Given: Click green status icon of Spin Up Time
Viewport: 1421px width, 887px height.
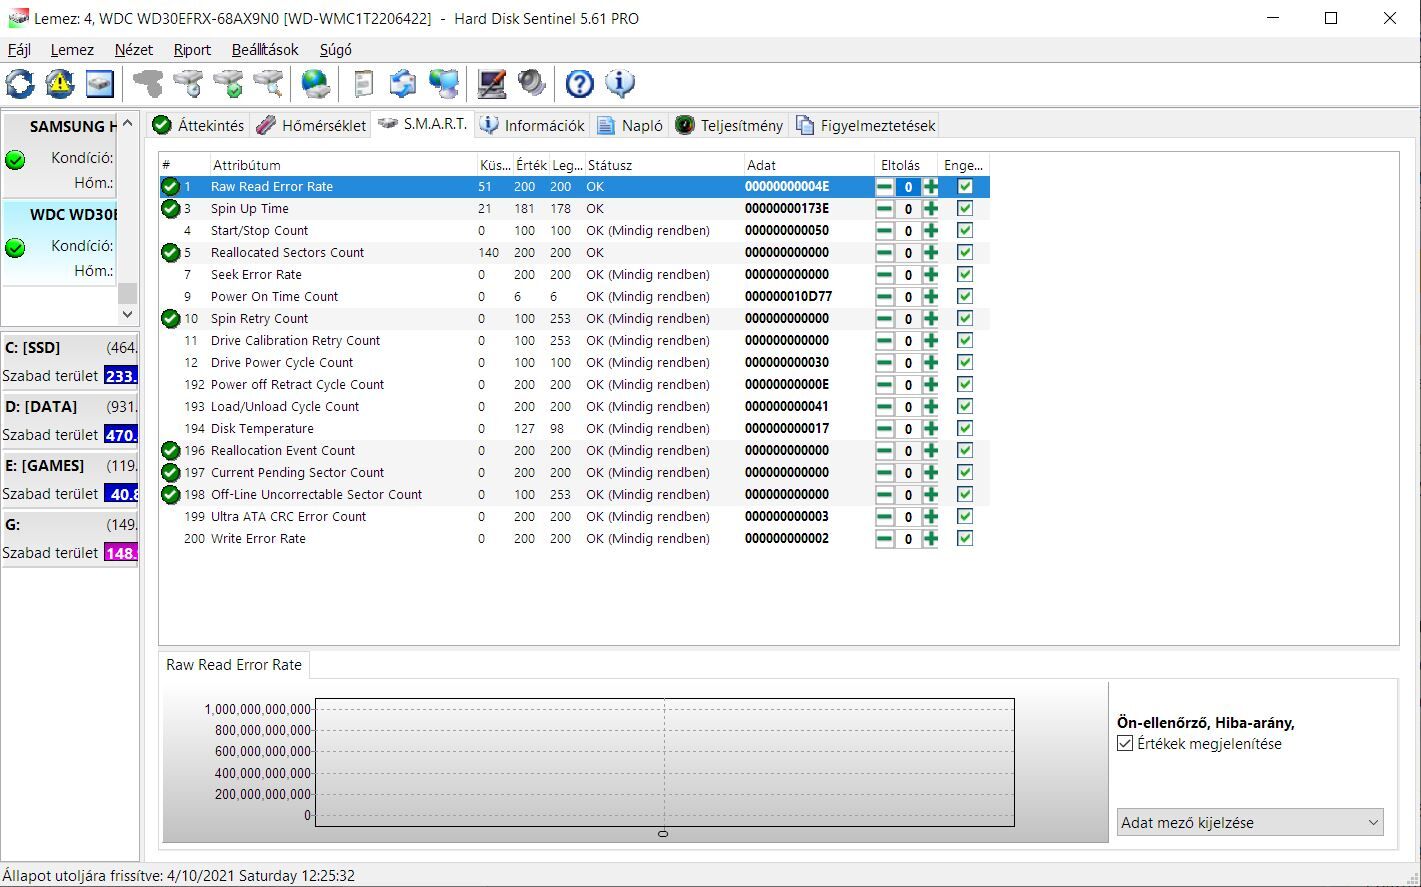Looking at the screenshot, I should coord(171,209).
